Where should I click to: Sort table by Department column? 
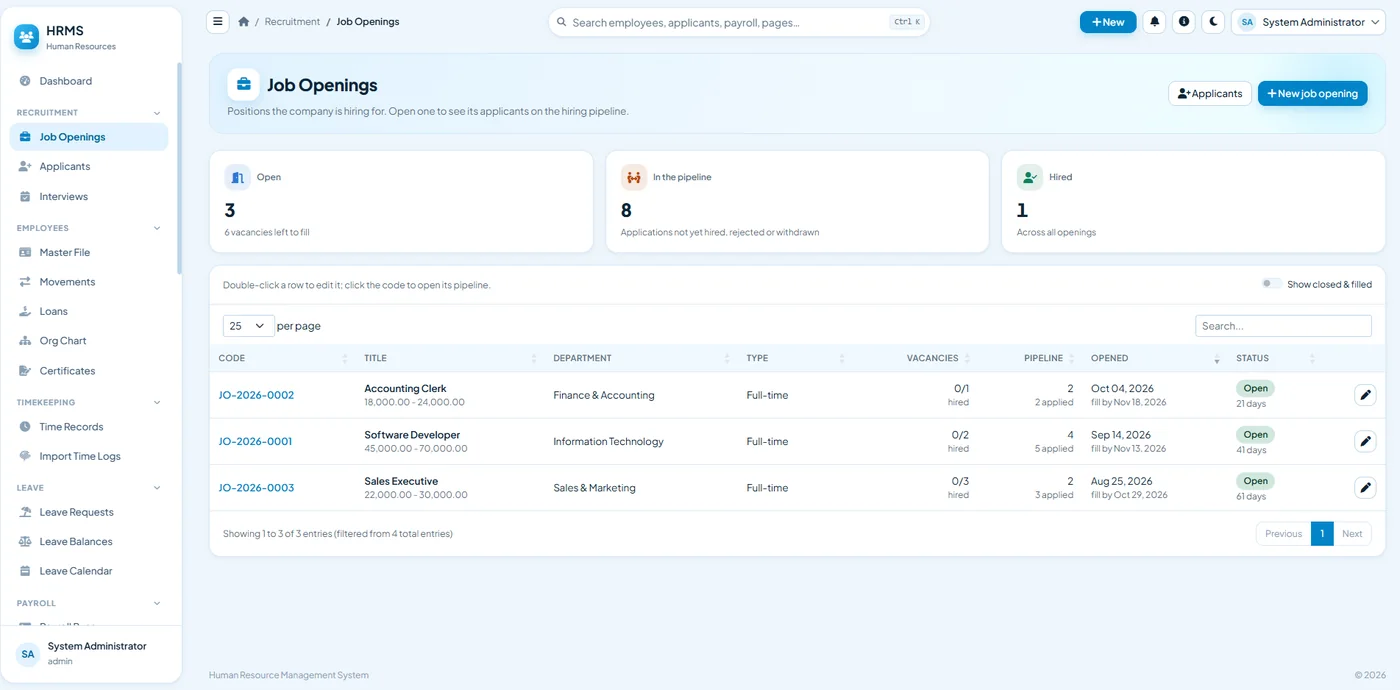pos(641,358)
